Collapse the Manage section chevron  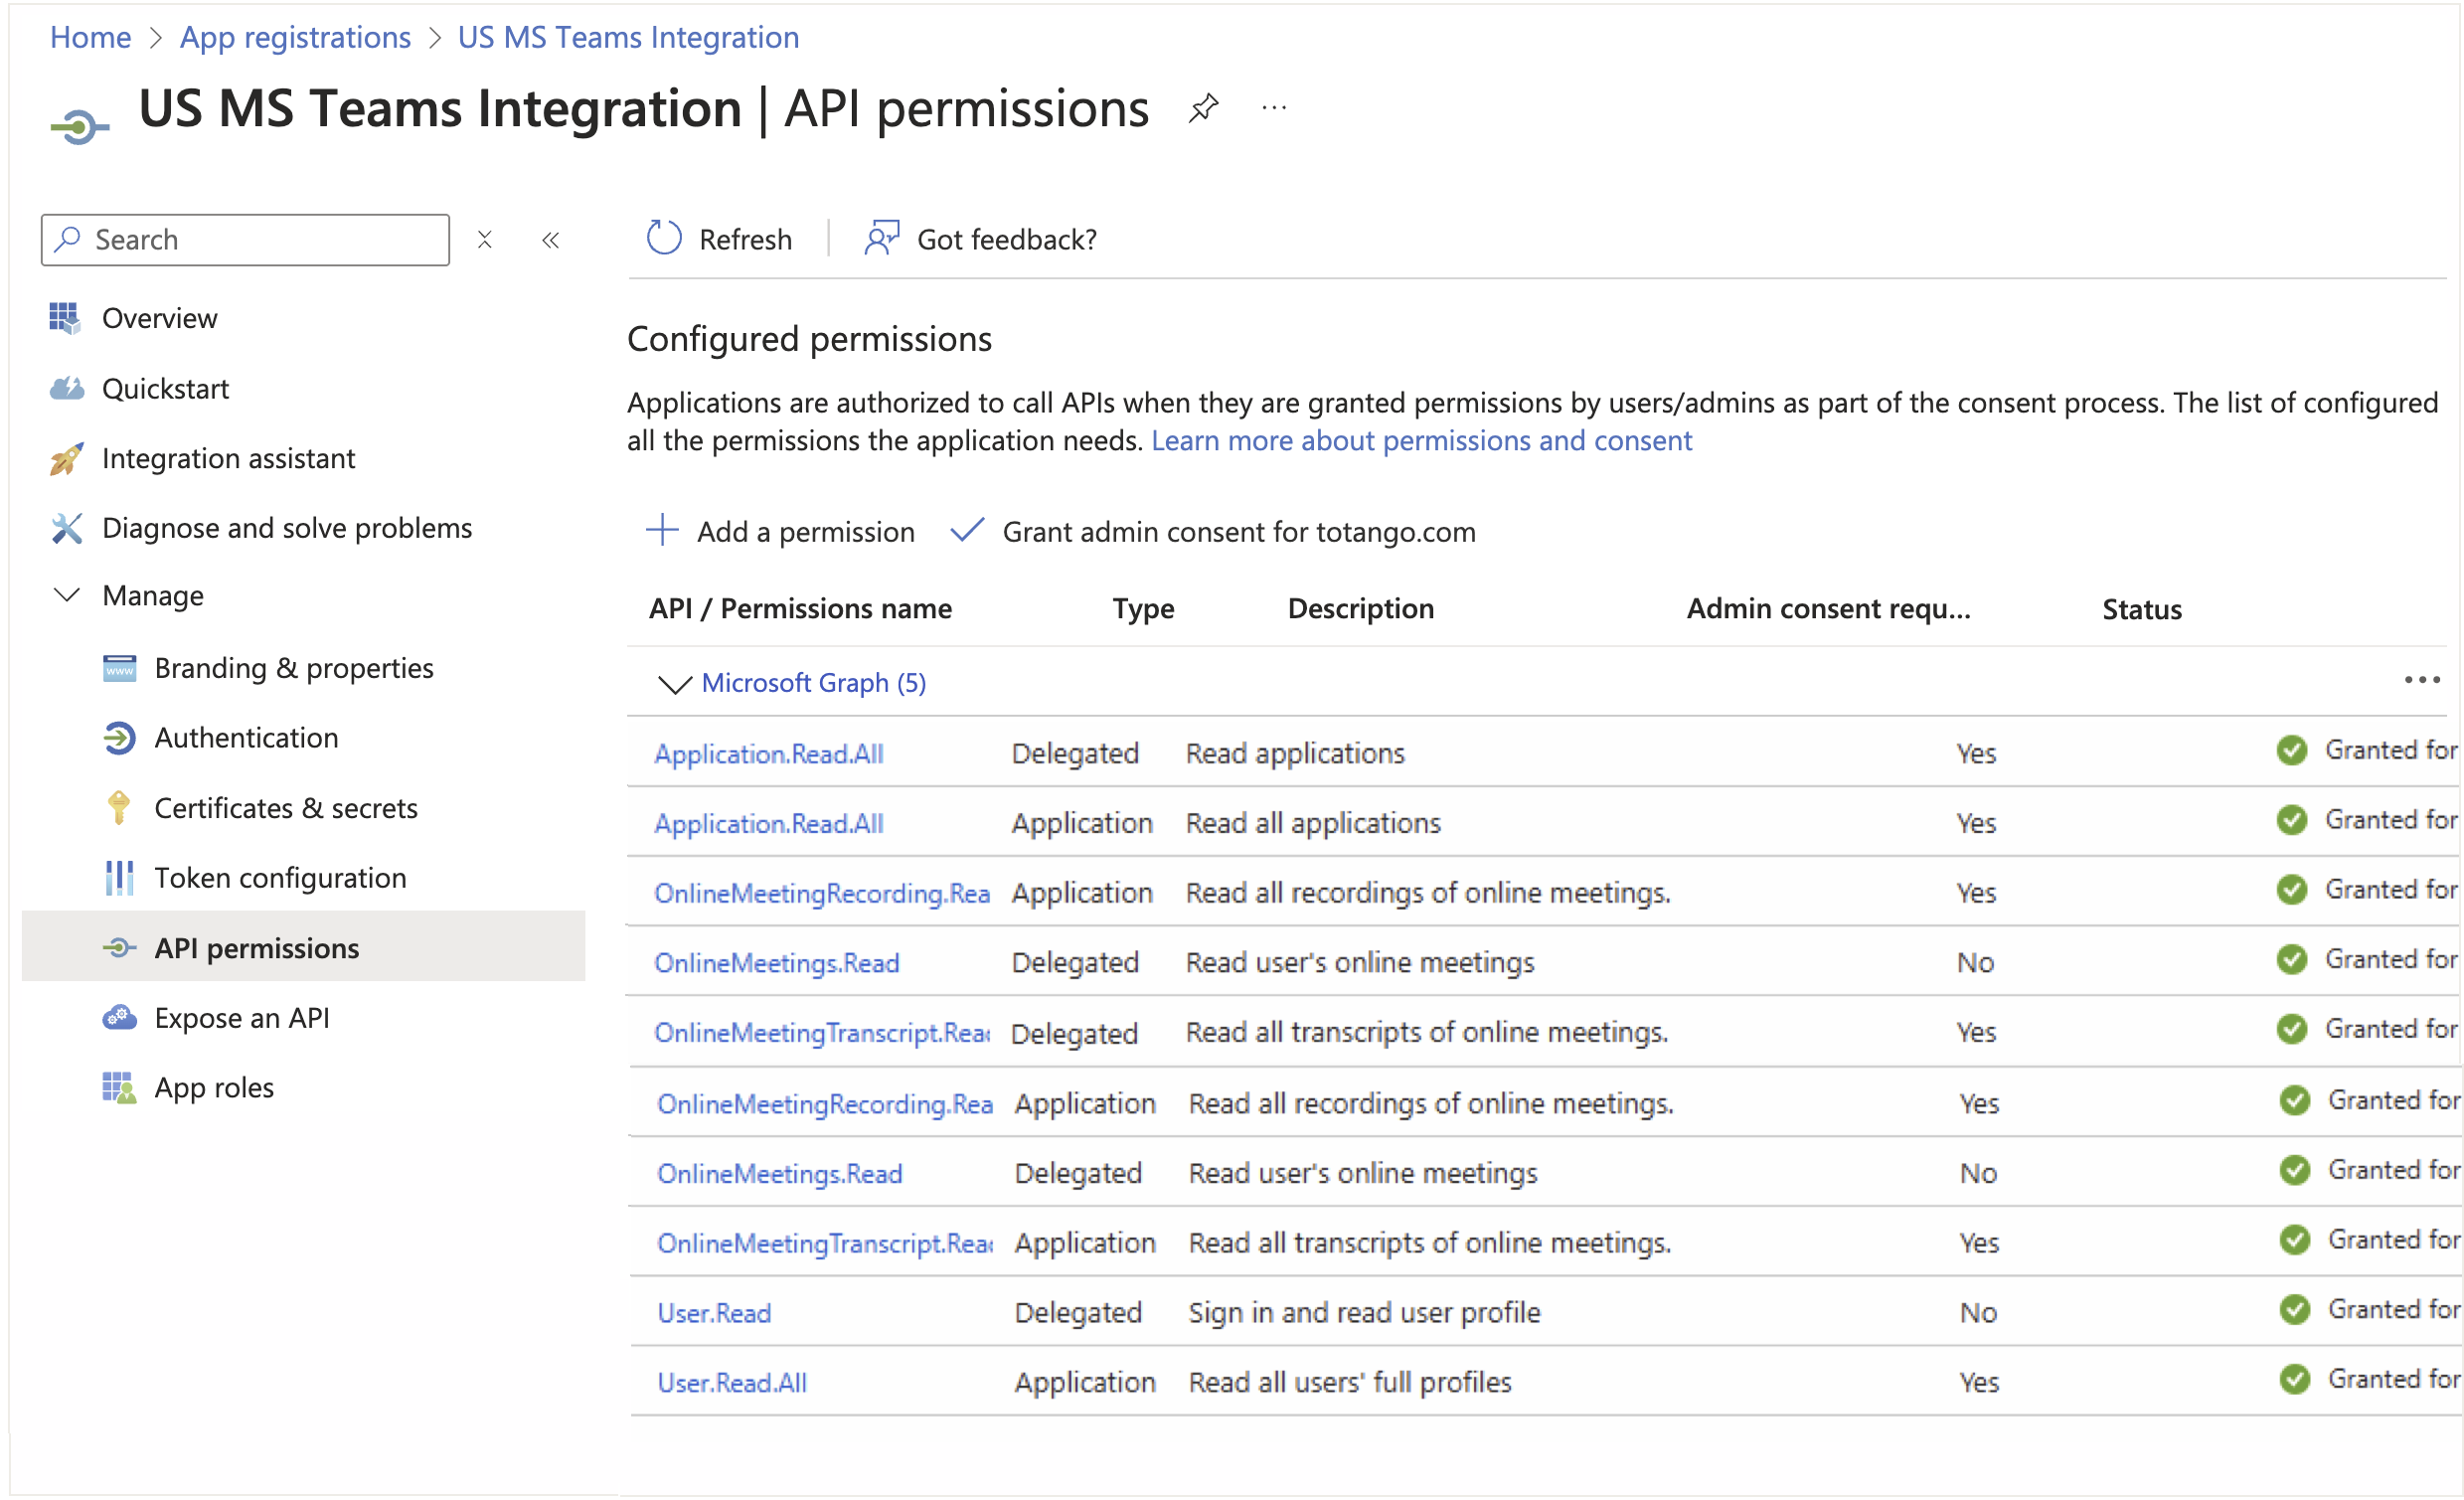coord(66,596)
